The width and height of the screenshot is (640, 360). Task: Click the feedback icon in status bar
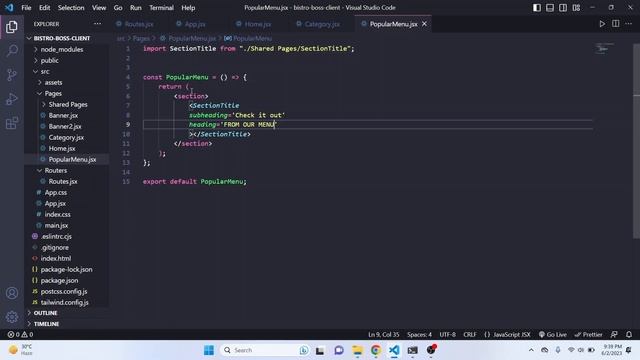click(614, 334)
